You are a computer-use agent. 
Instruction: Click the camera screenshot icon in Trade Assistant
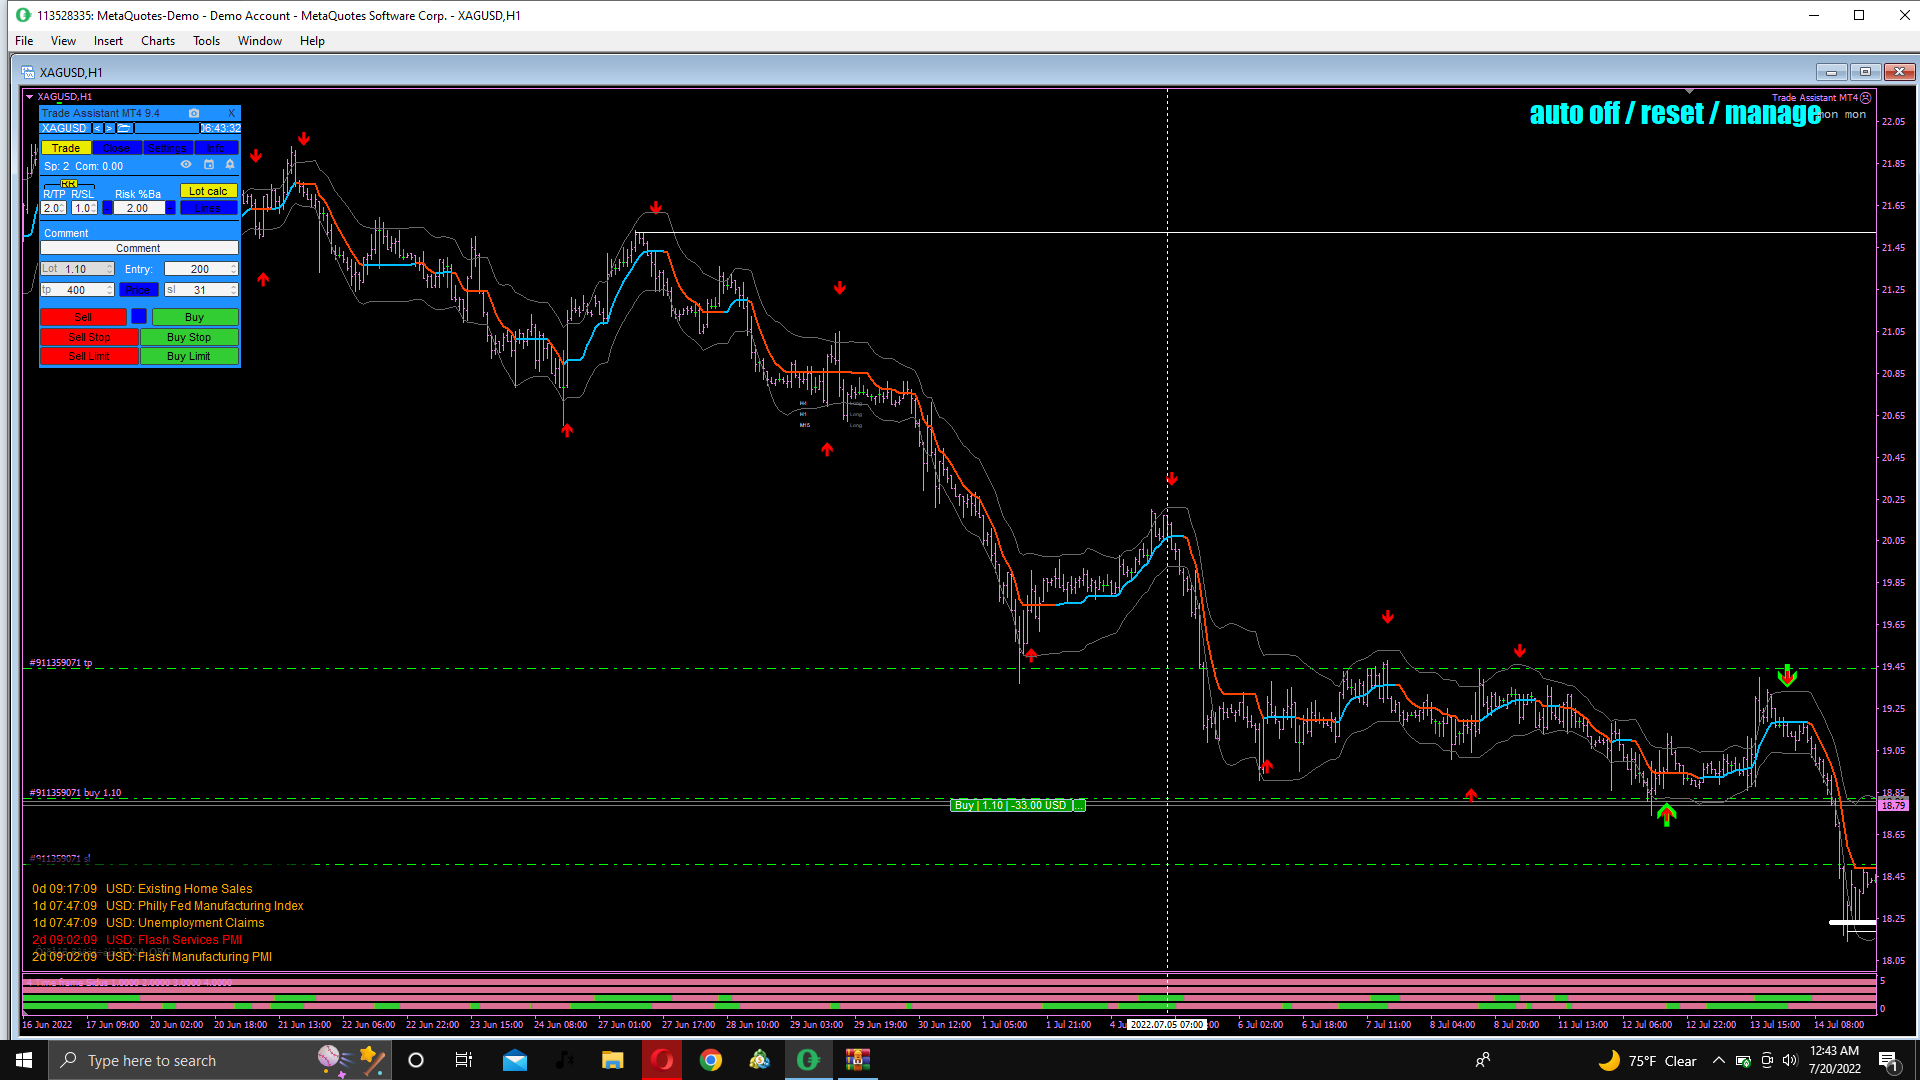(194, 113)
